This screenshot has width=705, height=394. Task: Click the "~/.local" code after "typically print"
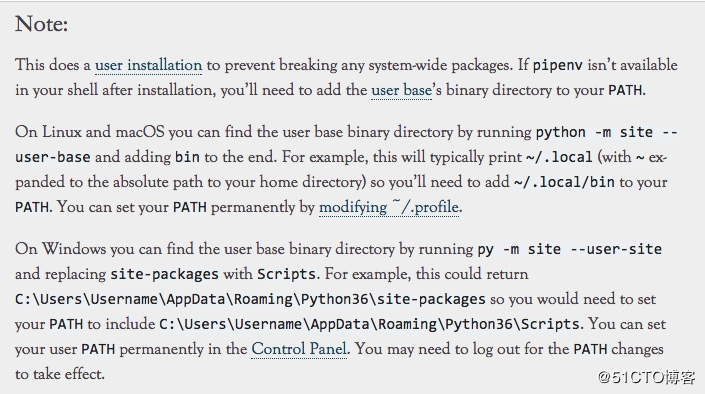point(559,157)
